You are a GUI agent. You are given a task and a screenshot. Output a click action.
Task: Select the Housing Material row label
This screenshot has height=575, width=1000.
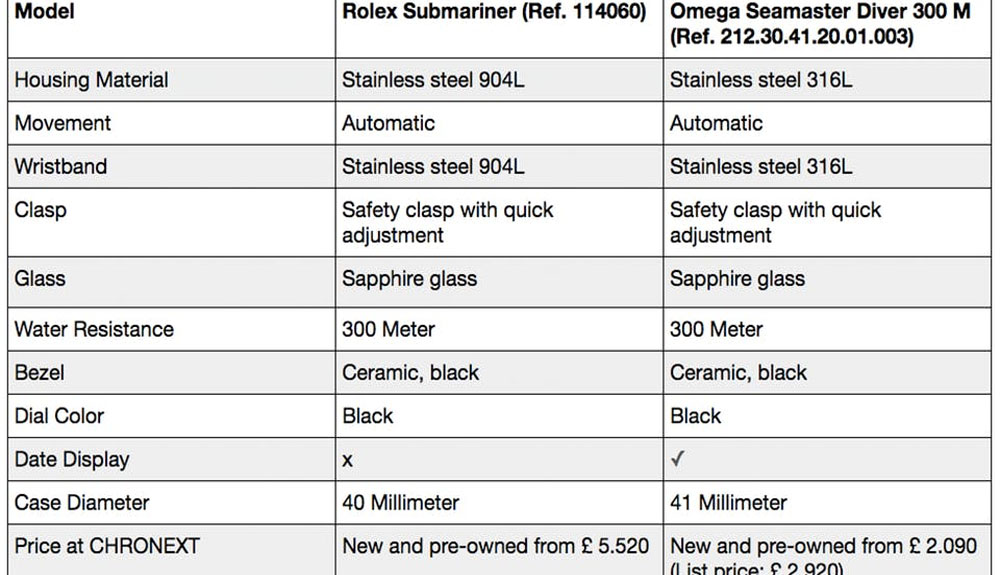(91, 80)
